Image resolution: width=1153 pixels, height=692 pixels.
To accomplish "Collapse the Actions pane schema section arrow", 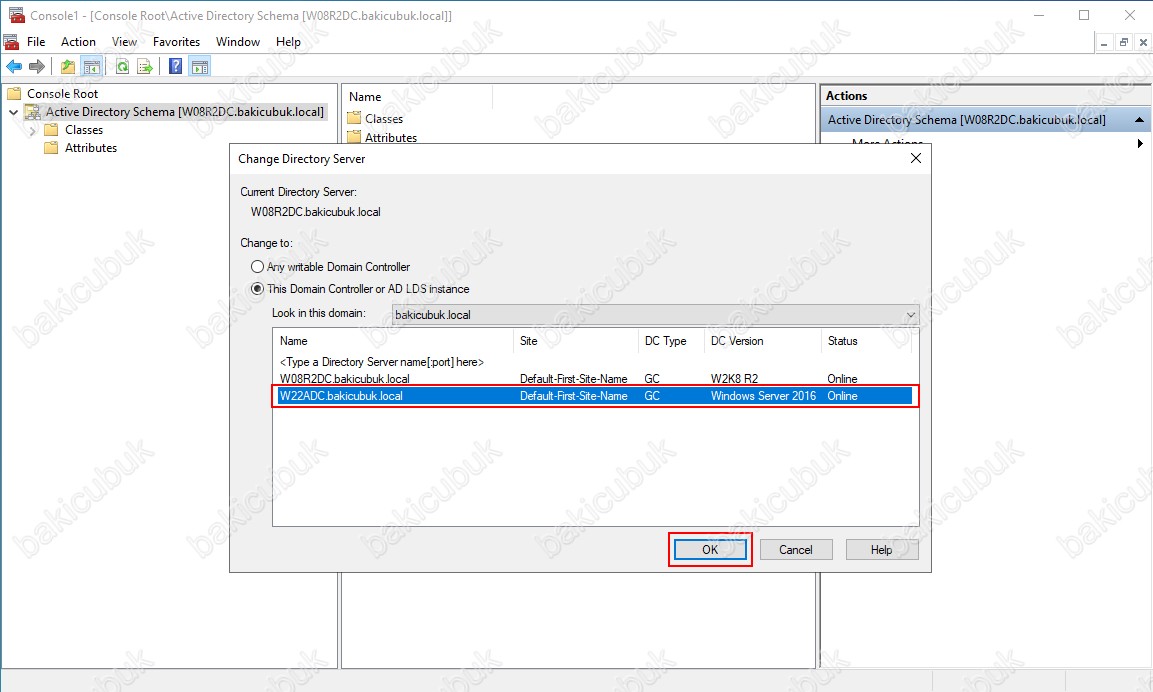I will 1139,120.
